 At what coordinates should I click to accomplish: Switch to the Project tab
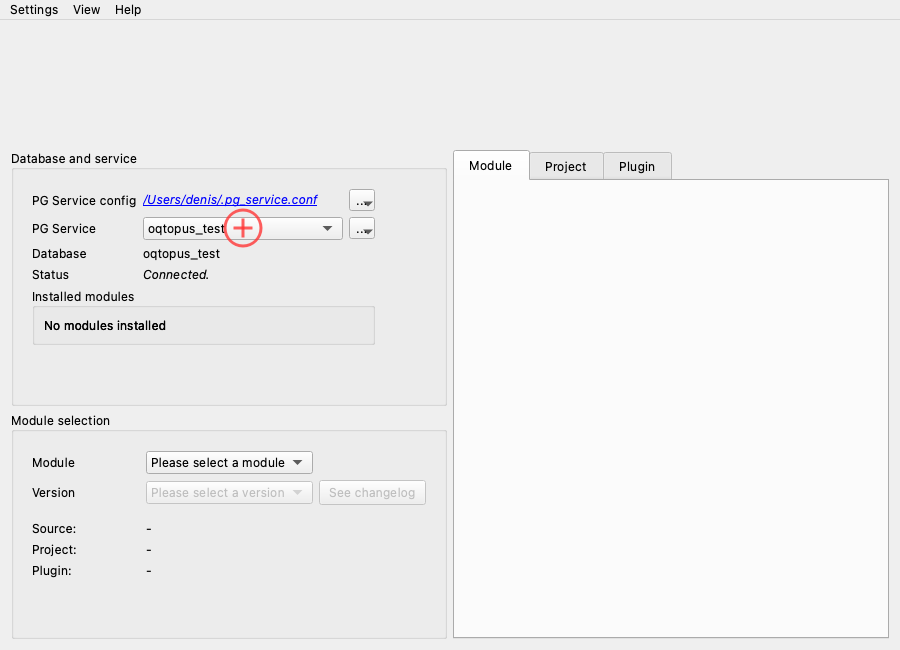[x=566, y=167]
